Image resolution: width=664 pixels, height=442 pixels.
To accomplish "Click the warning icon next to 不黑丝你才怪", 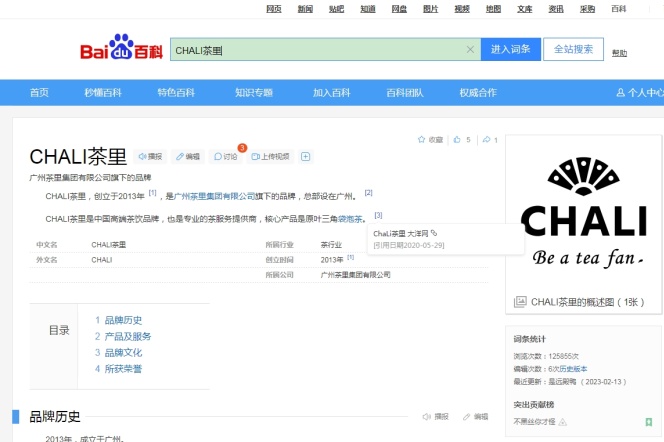I will click(563, 422).
